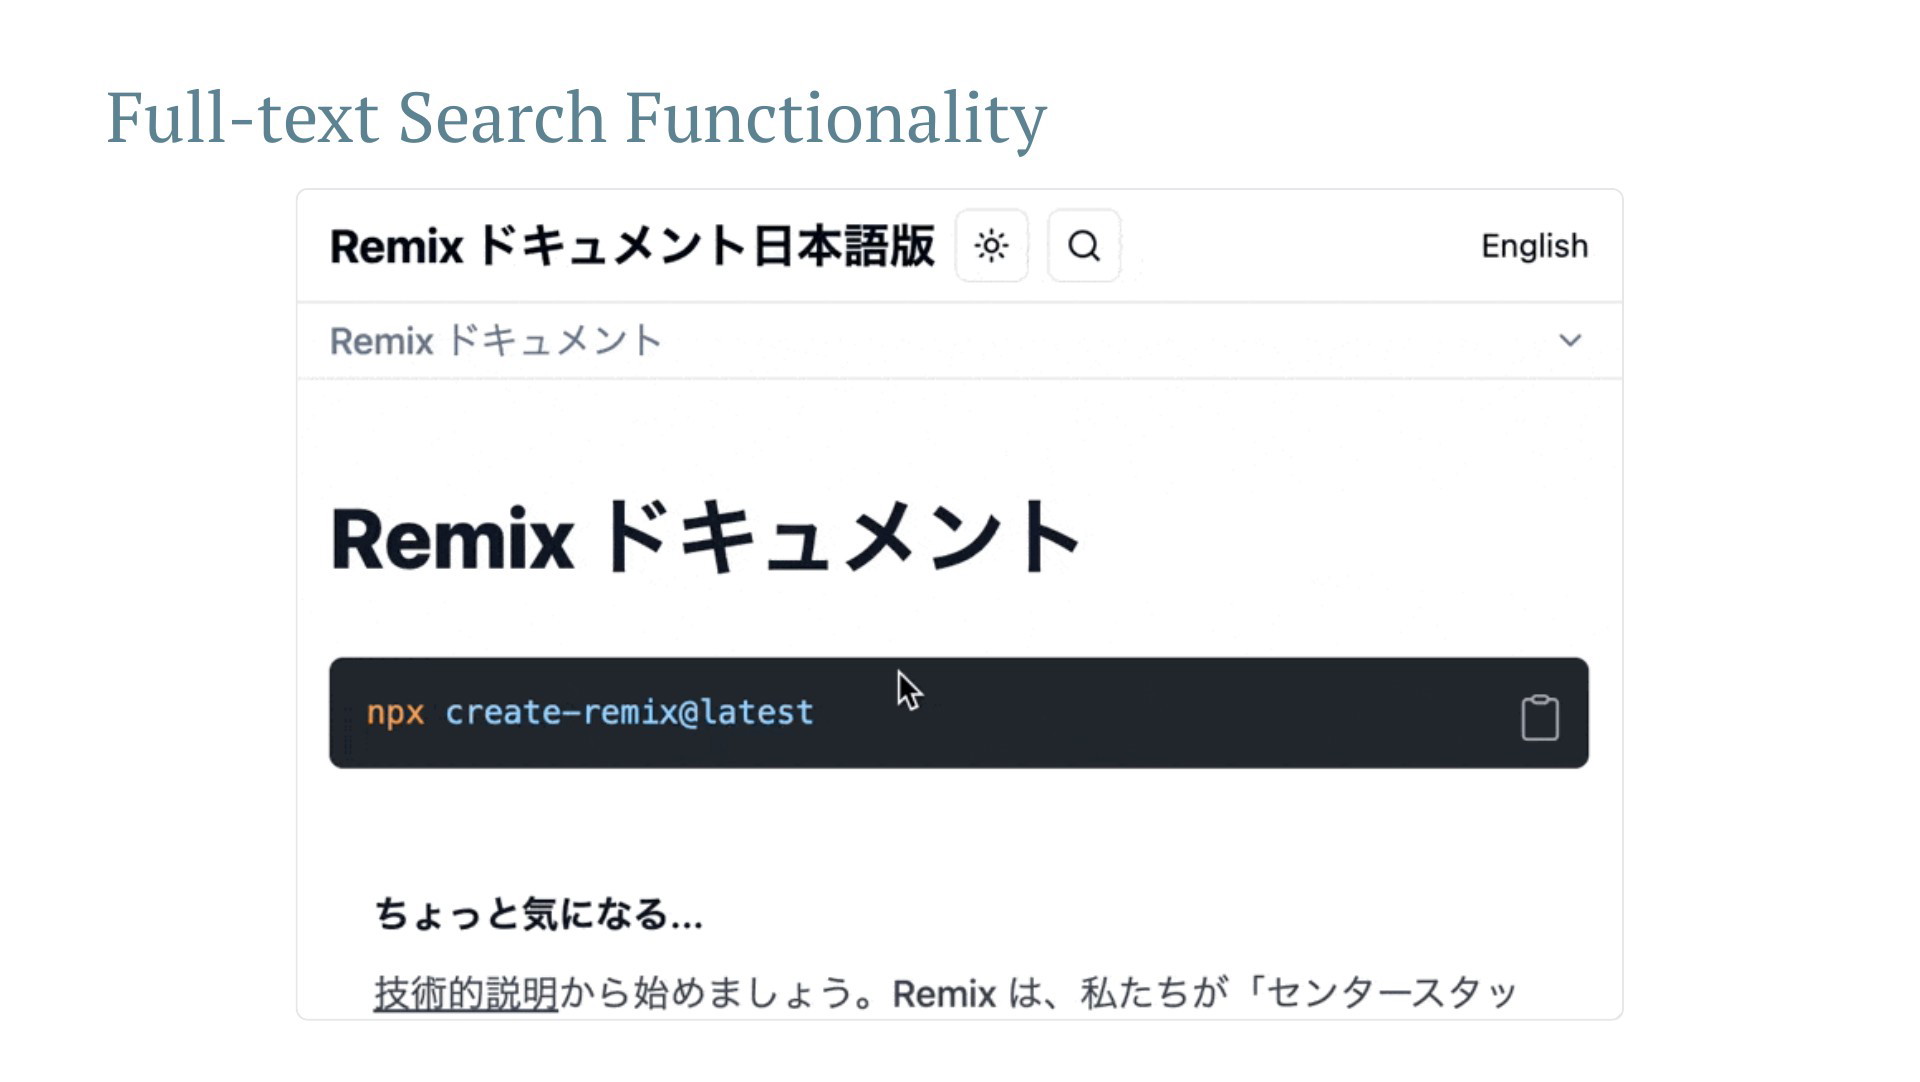The height and width of the screenshot is (1082, 1920).
Task: Click the ちょっと気になる... subheading
Action: pyautogui.click(x=539, y=914)
